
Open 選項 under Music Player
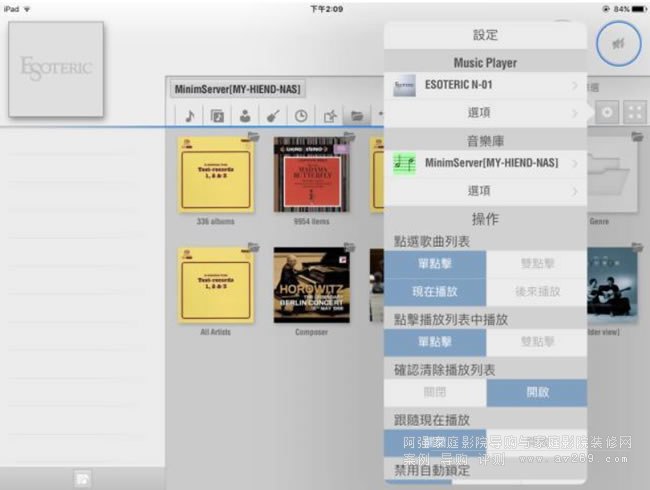[x=485, y=113]
